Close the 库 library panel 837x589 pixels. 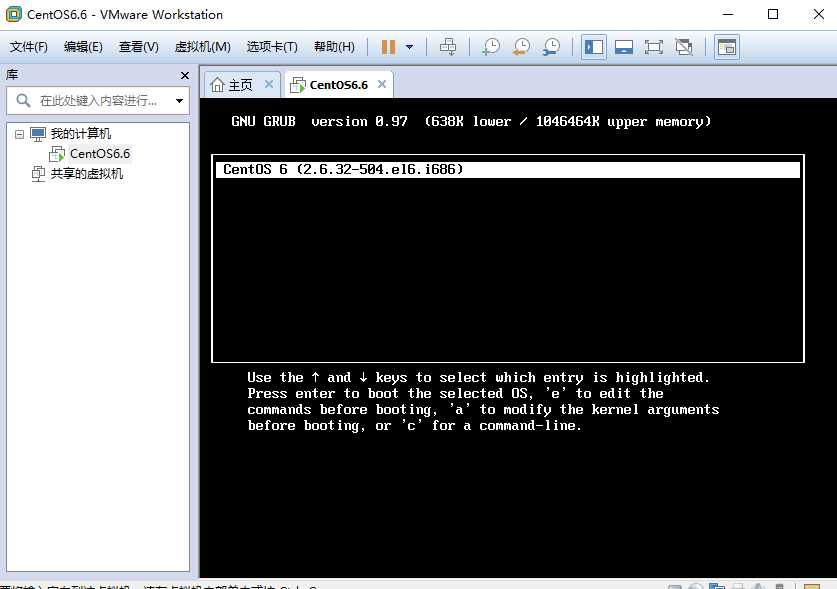pos(185,76)
